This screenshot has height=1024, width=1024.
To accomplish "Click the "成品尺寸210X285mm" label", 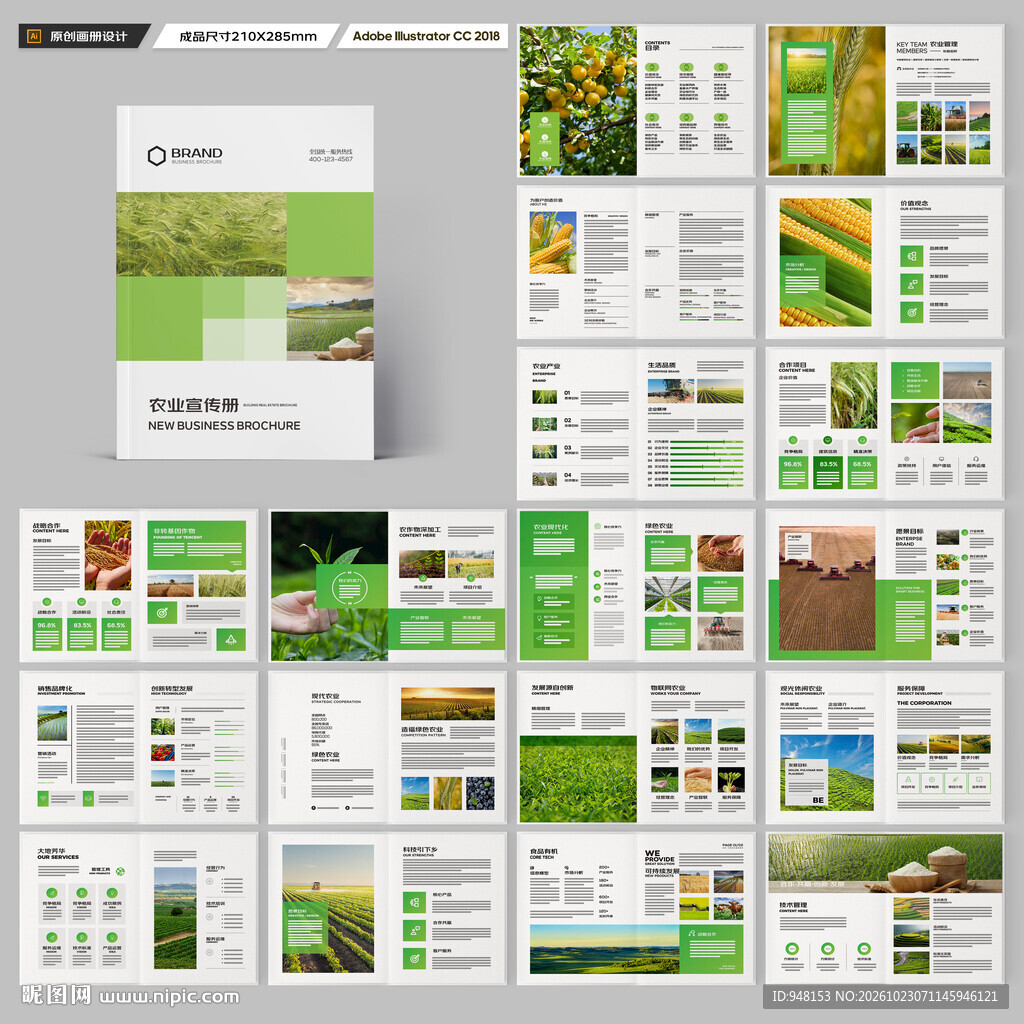I will click(x=248, y=37).
